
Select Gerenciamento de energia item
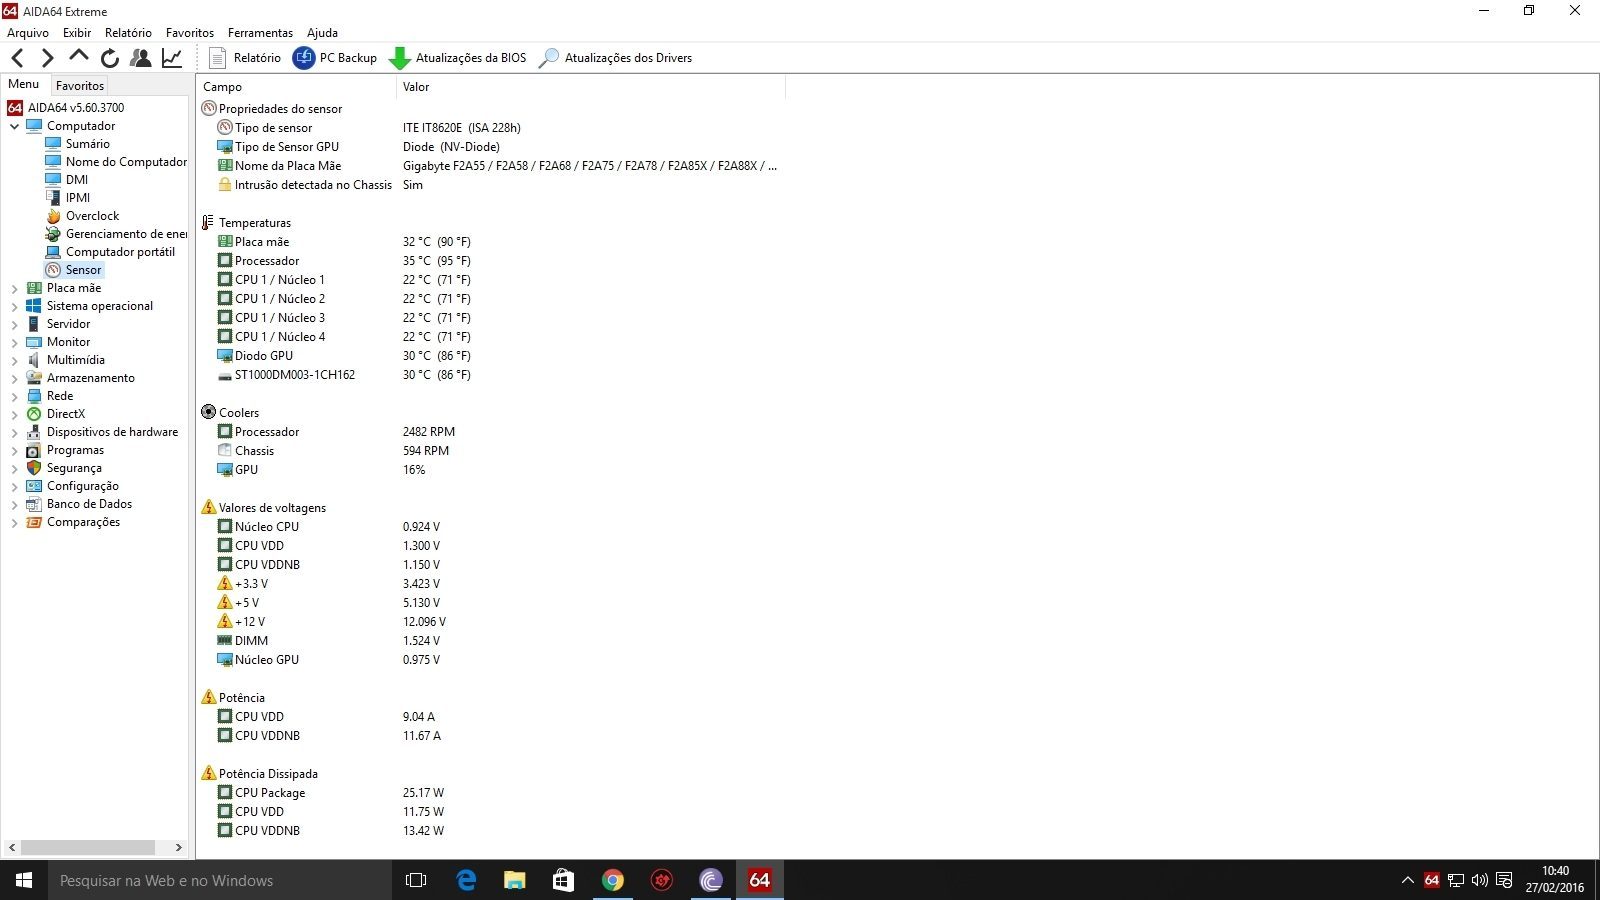coord(116,234)
